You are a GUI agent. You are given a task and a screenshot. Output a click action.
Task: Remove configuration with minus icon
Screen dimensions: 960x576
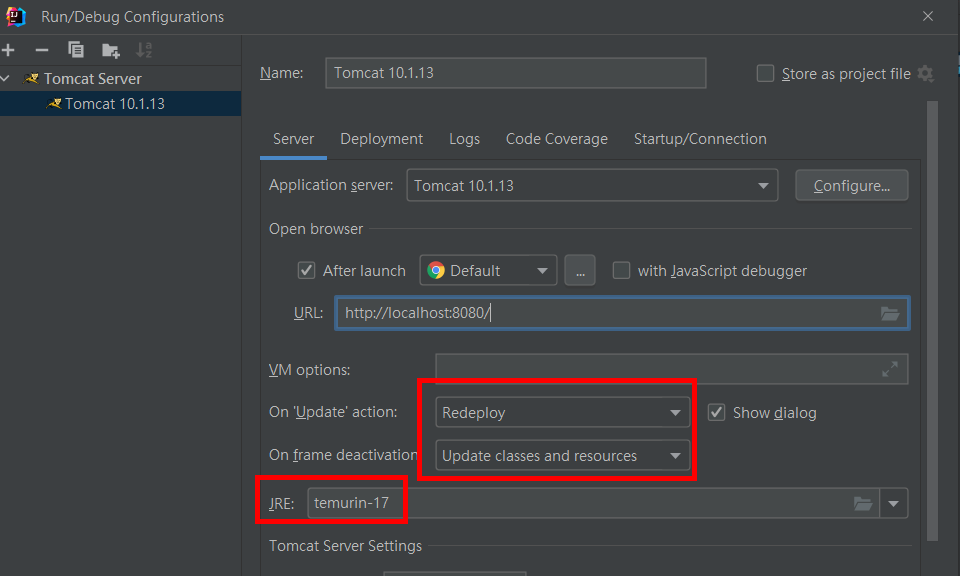click(x=42, y=50)
